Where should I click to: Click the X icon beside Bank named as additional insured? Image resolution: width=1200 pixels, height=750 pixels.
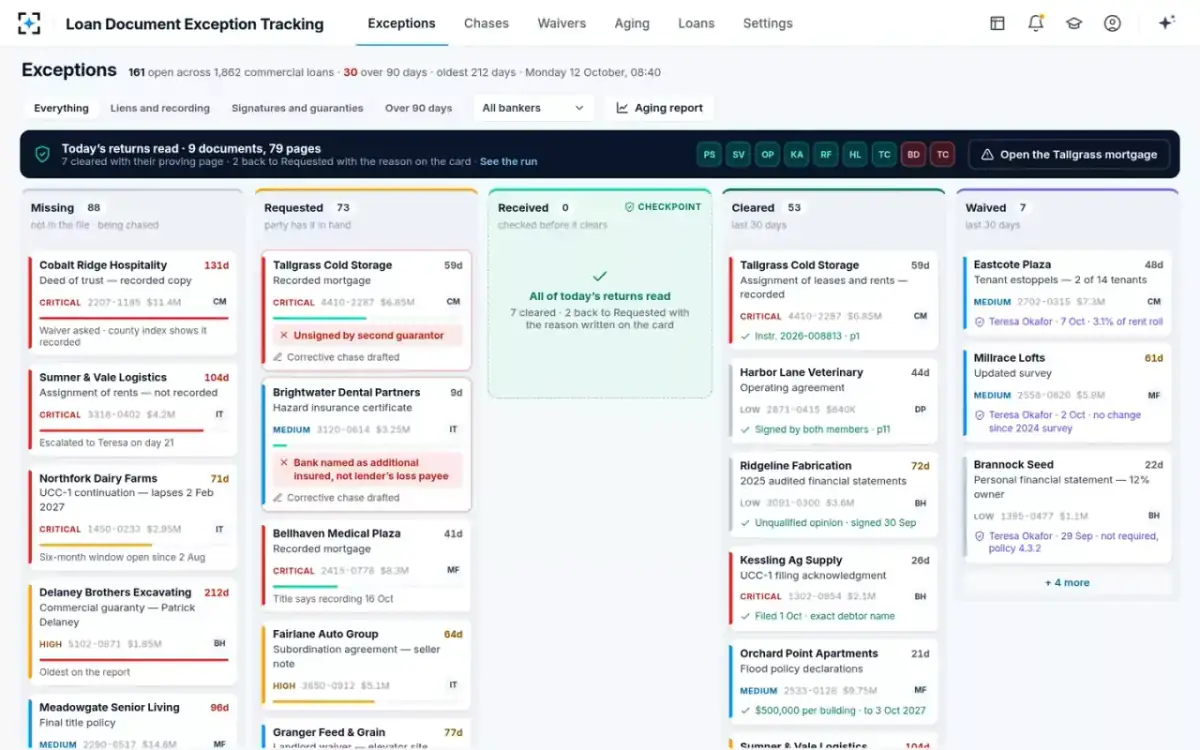coord(283,463)
